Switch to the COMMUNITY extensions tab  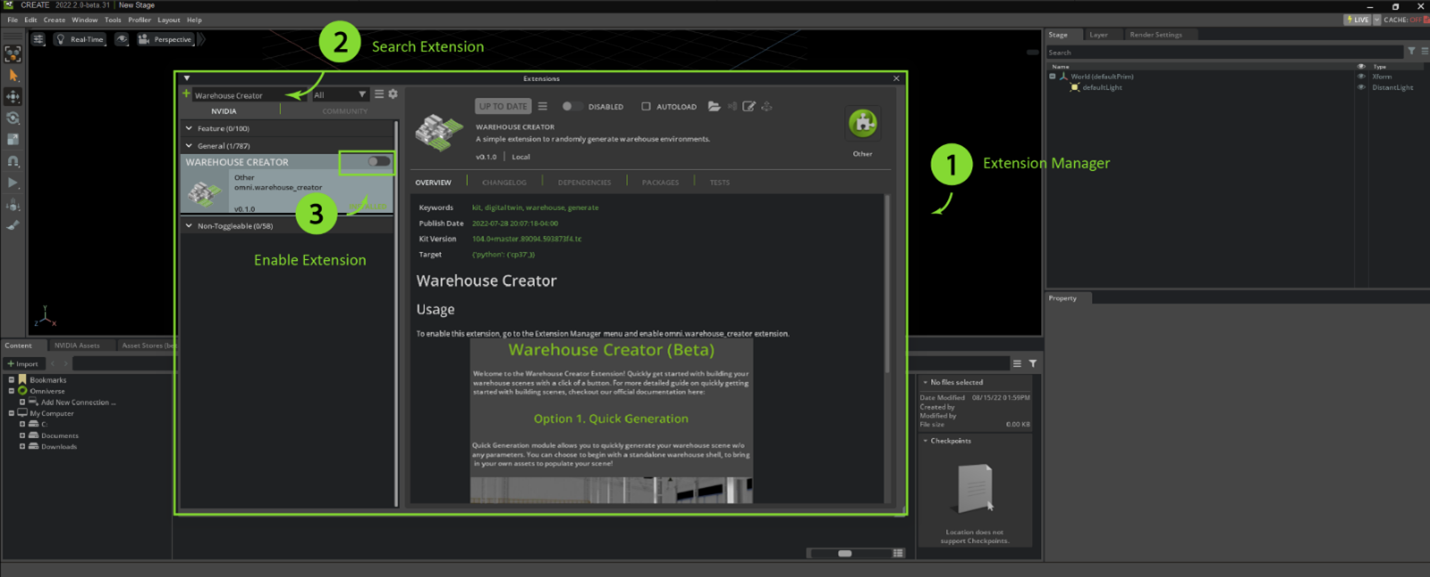click(x=345, y=111)
